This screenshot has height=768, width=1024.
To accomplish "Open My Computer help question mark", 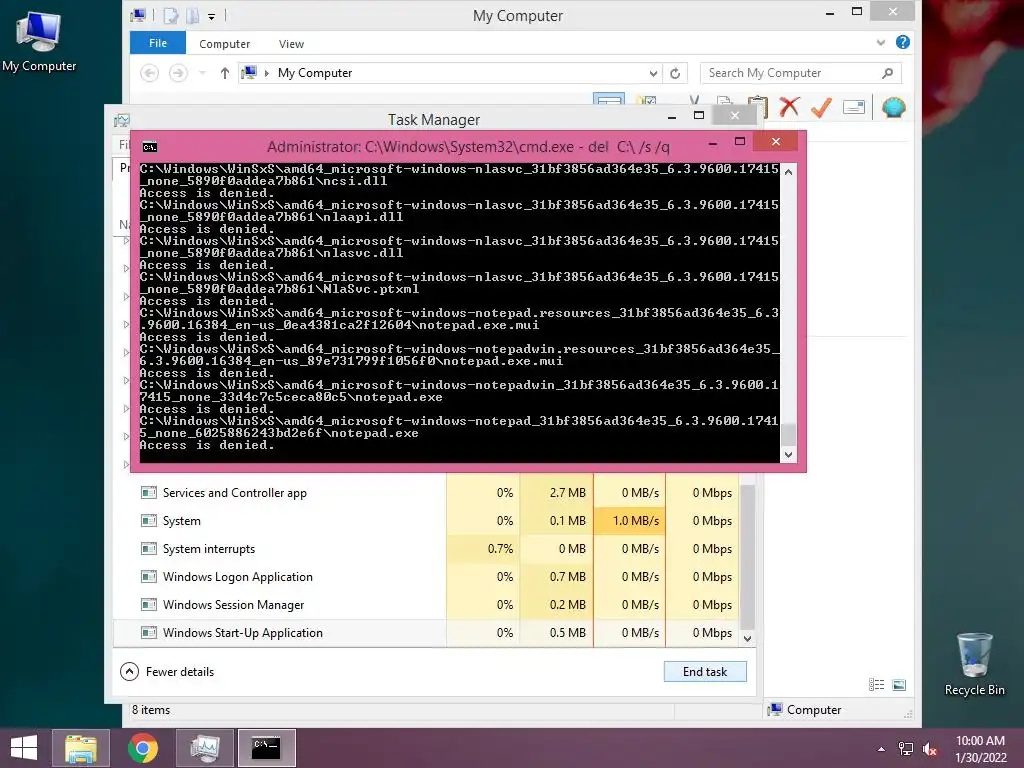I will click(x=903, y=42).
